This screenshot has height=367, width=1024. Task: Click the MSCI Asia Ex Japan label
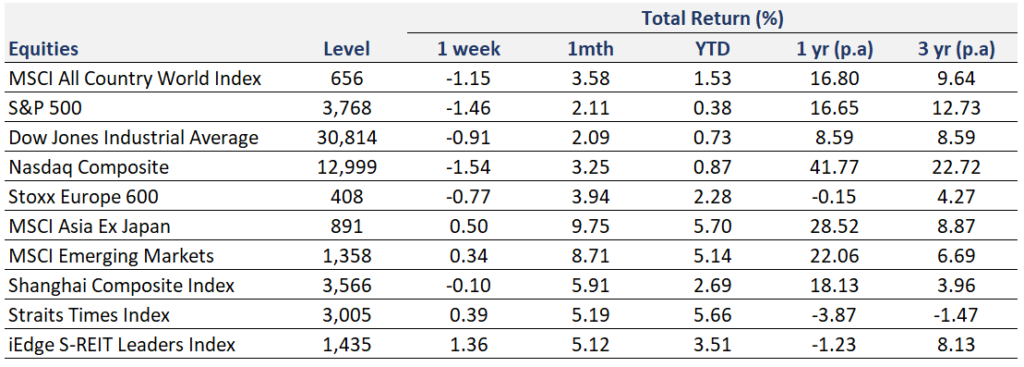point(89,227)
